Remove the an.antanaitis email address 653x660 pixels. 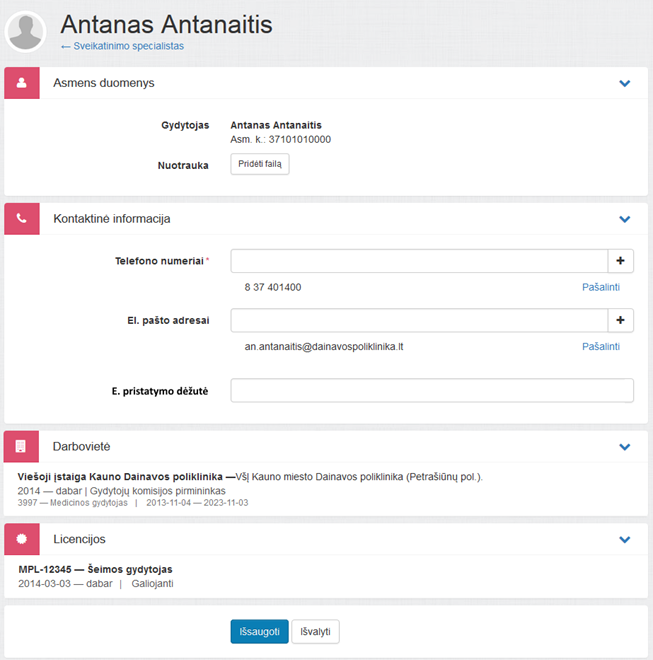click(601, 347)
